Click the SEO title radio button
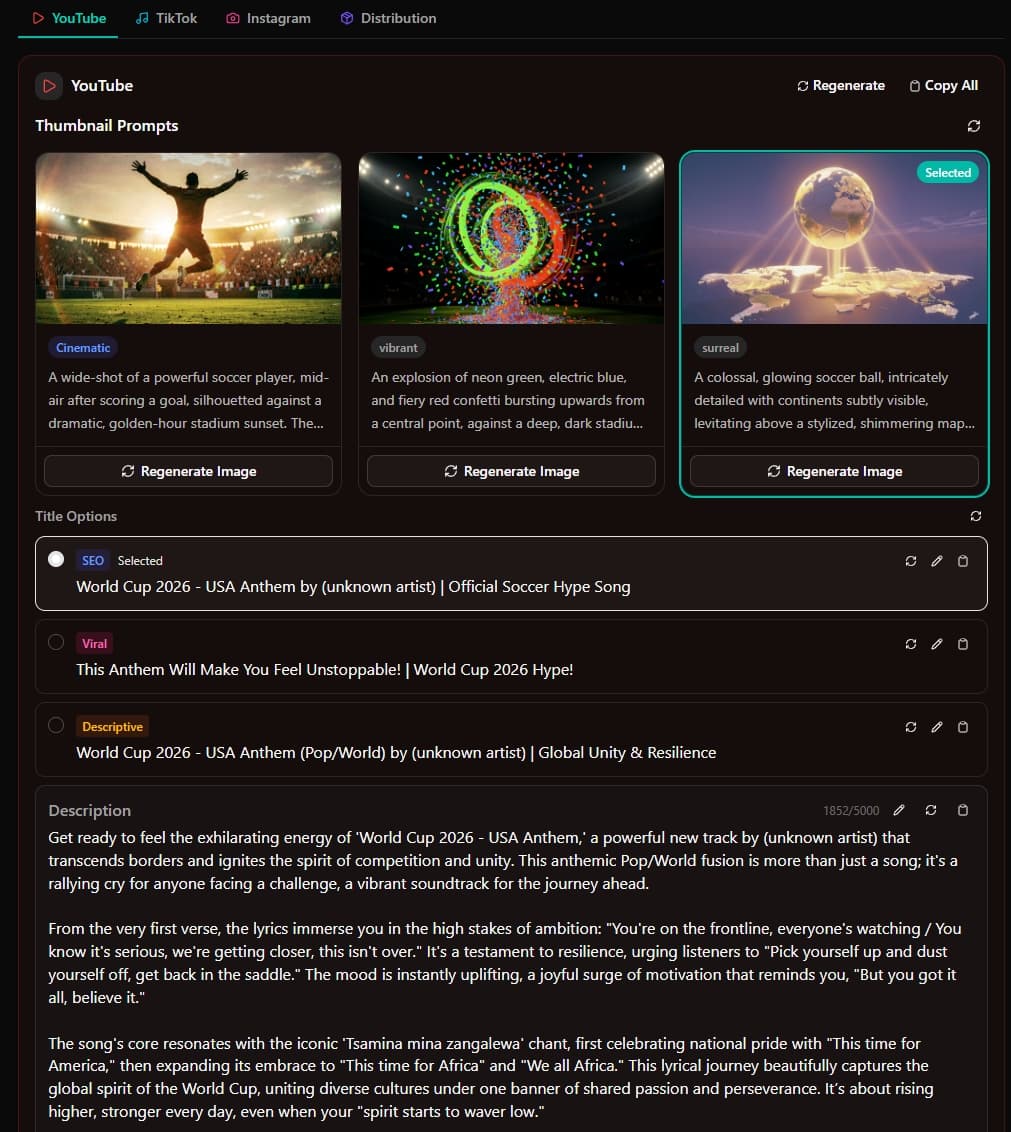Image resolution: width=1011 pixels, height=1132 pixels. point(56,559)
